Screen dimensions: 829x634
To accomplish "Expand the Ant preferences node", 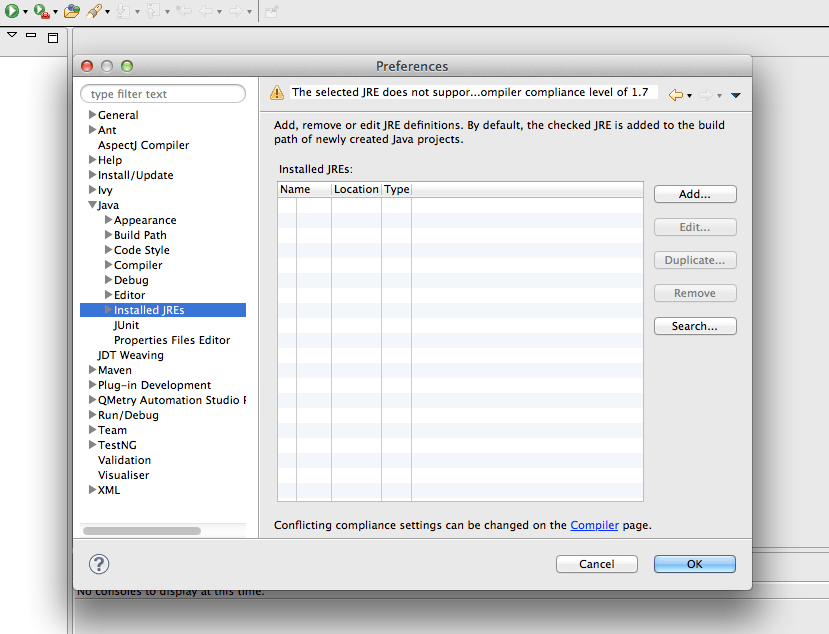I will (x=93, y=130).
